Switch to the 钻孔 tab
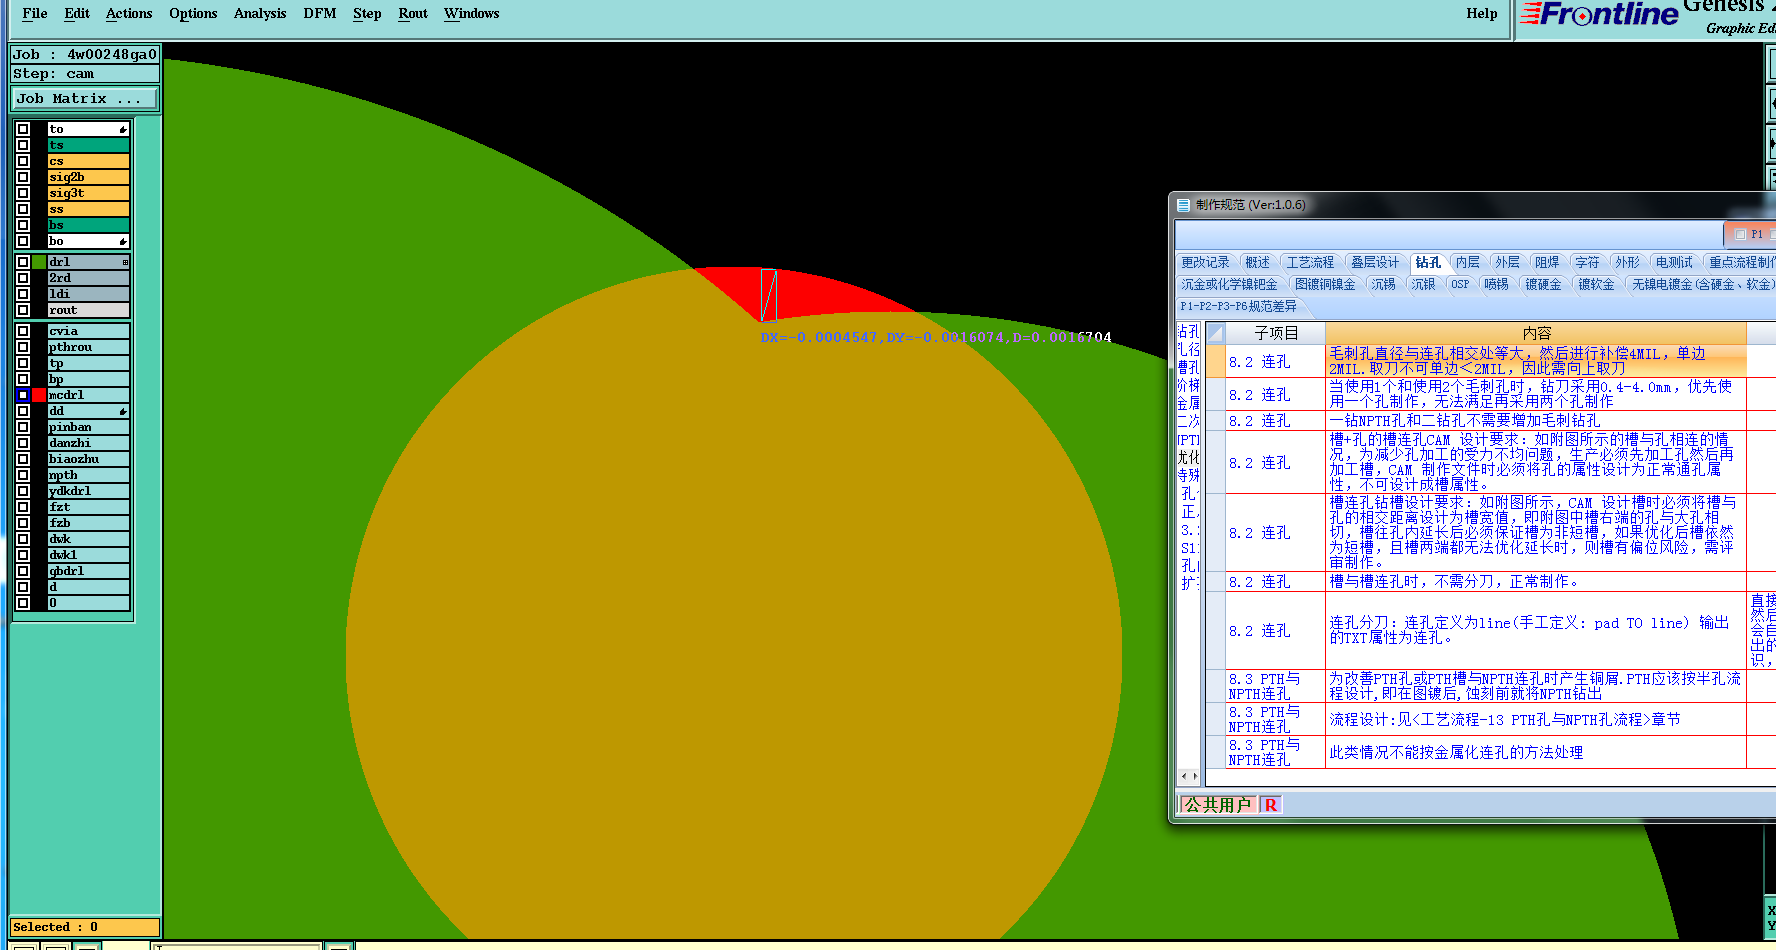Screen dimensions: 1776x950 [1428, 262]
